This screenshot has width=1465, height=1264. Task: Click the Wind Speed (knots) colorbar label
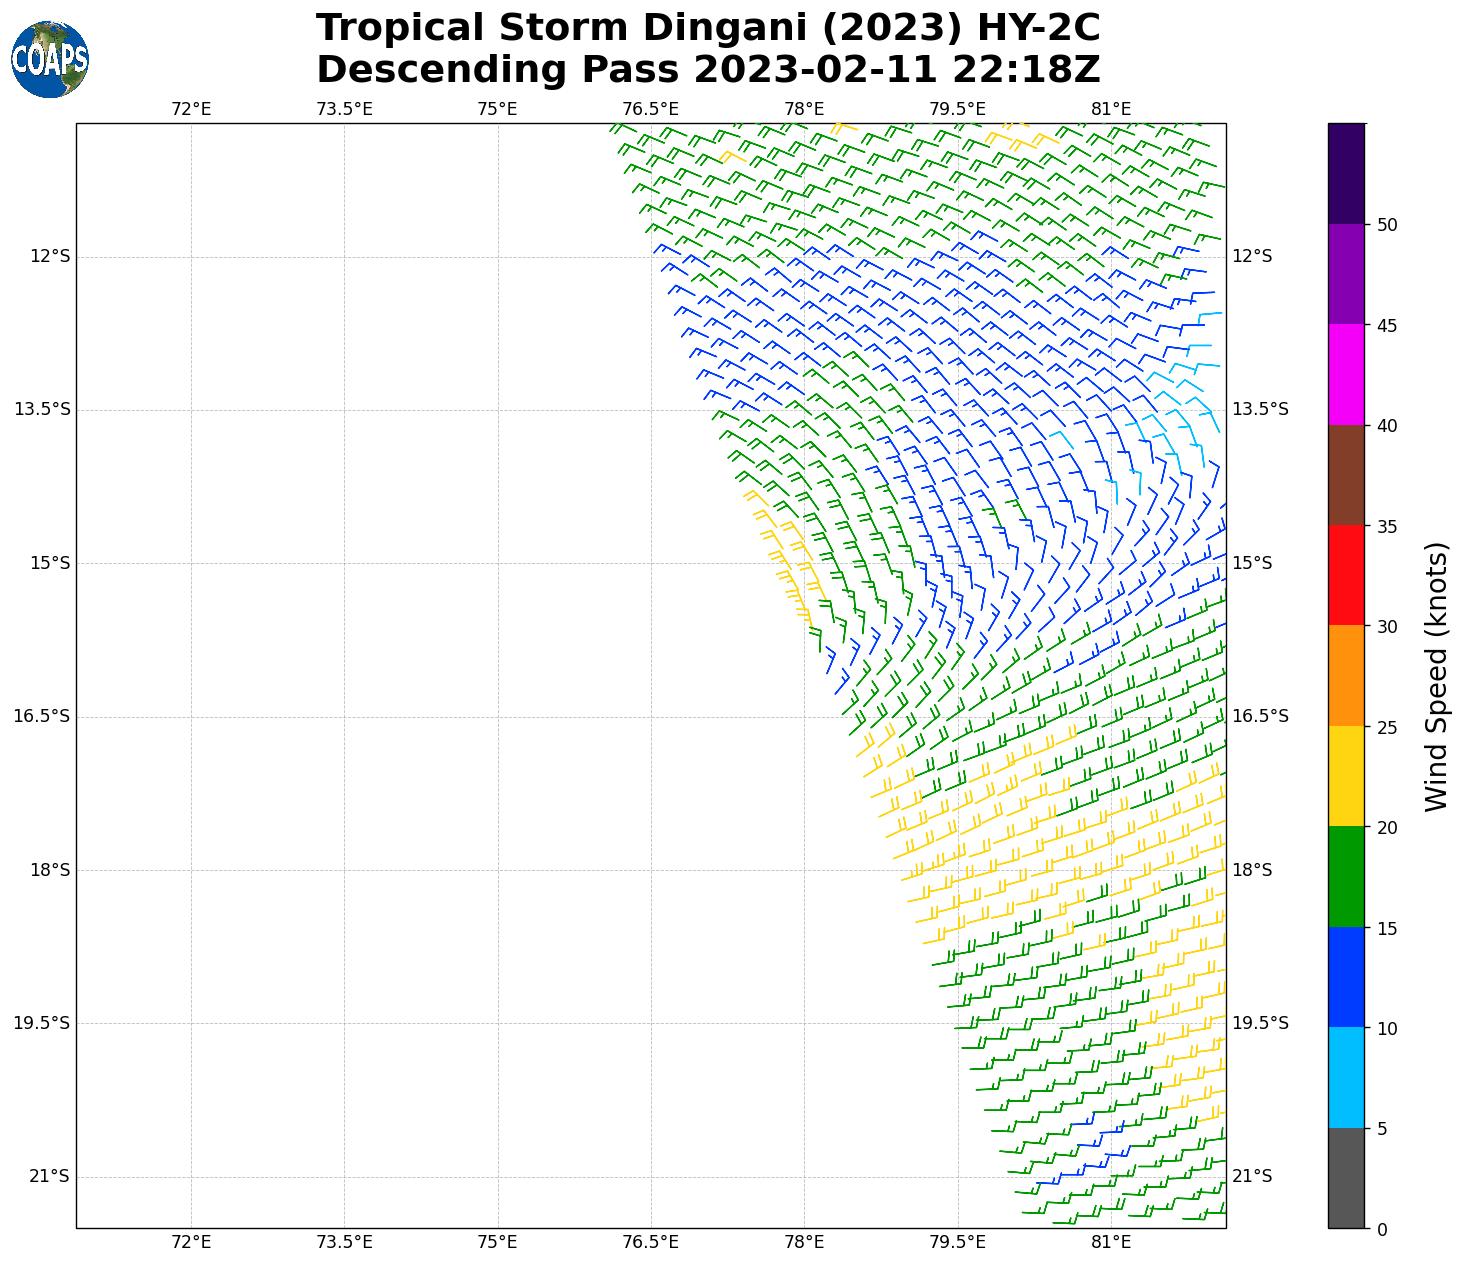click(1436, 676)
